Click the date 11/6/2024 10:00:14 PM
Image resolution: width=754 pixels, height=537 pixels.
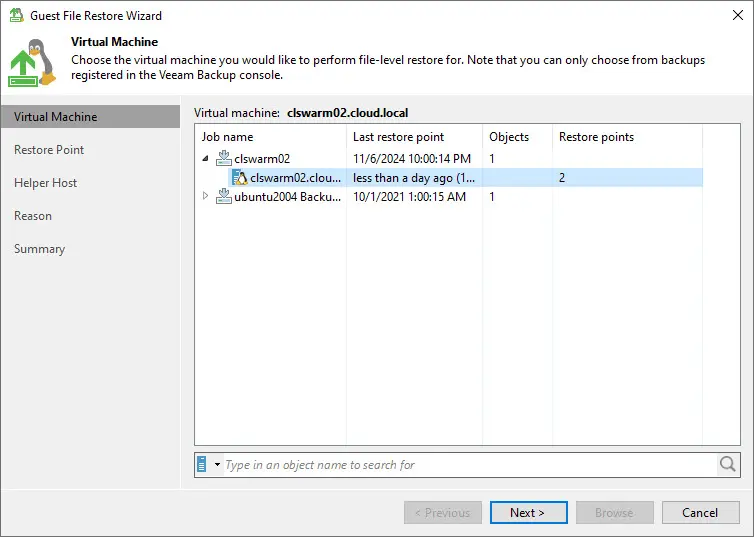click(x=412, y=159)
